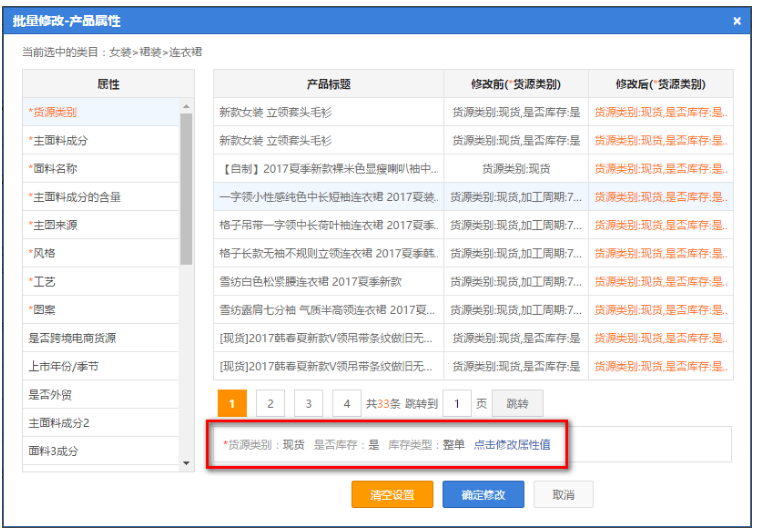760x532 pixels.
Task: Click the orange 清空设置 button
Action: click(x=391, y=495)
